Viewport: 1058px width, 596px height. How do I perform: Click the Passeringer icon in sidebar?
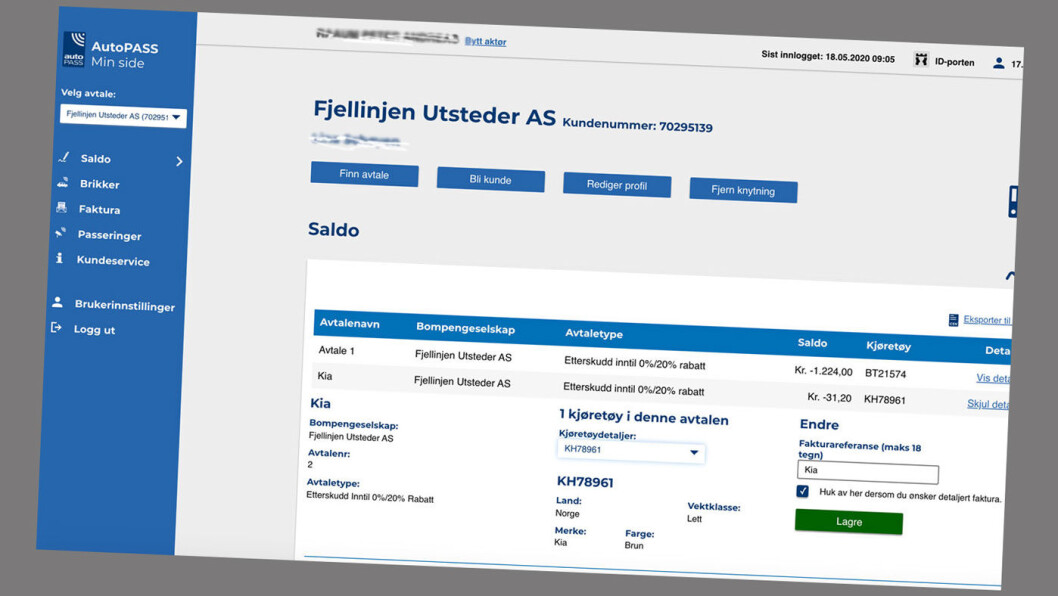61,233
